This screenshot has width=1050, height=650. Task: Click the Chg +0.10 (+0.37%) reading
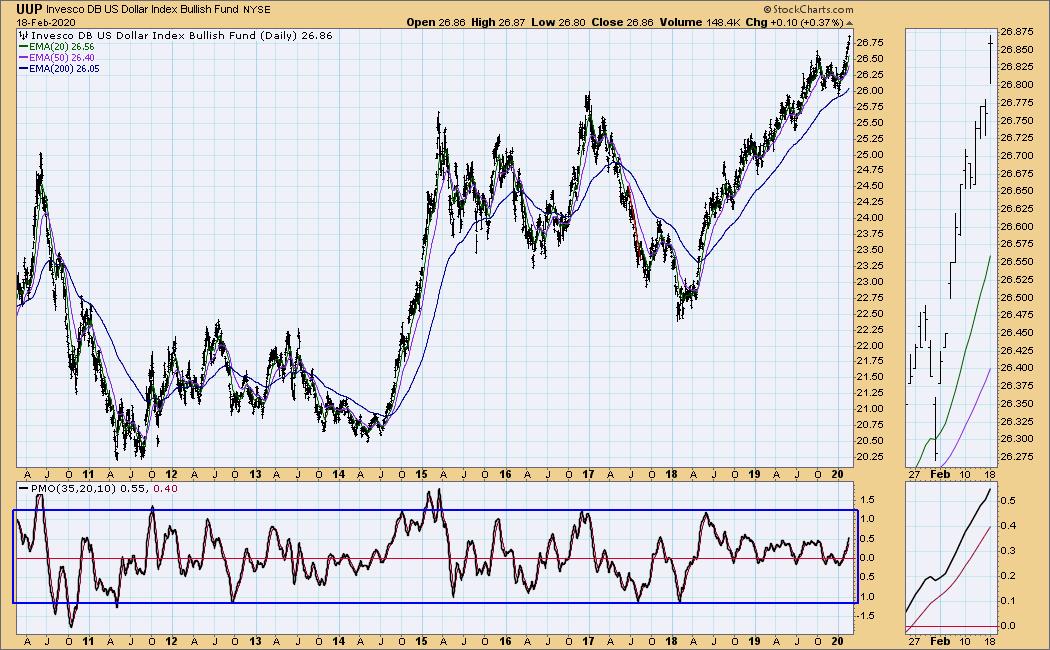[x=794, y=22]
